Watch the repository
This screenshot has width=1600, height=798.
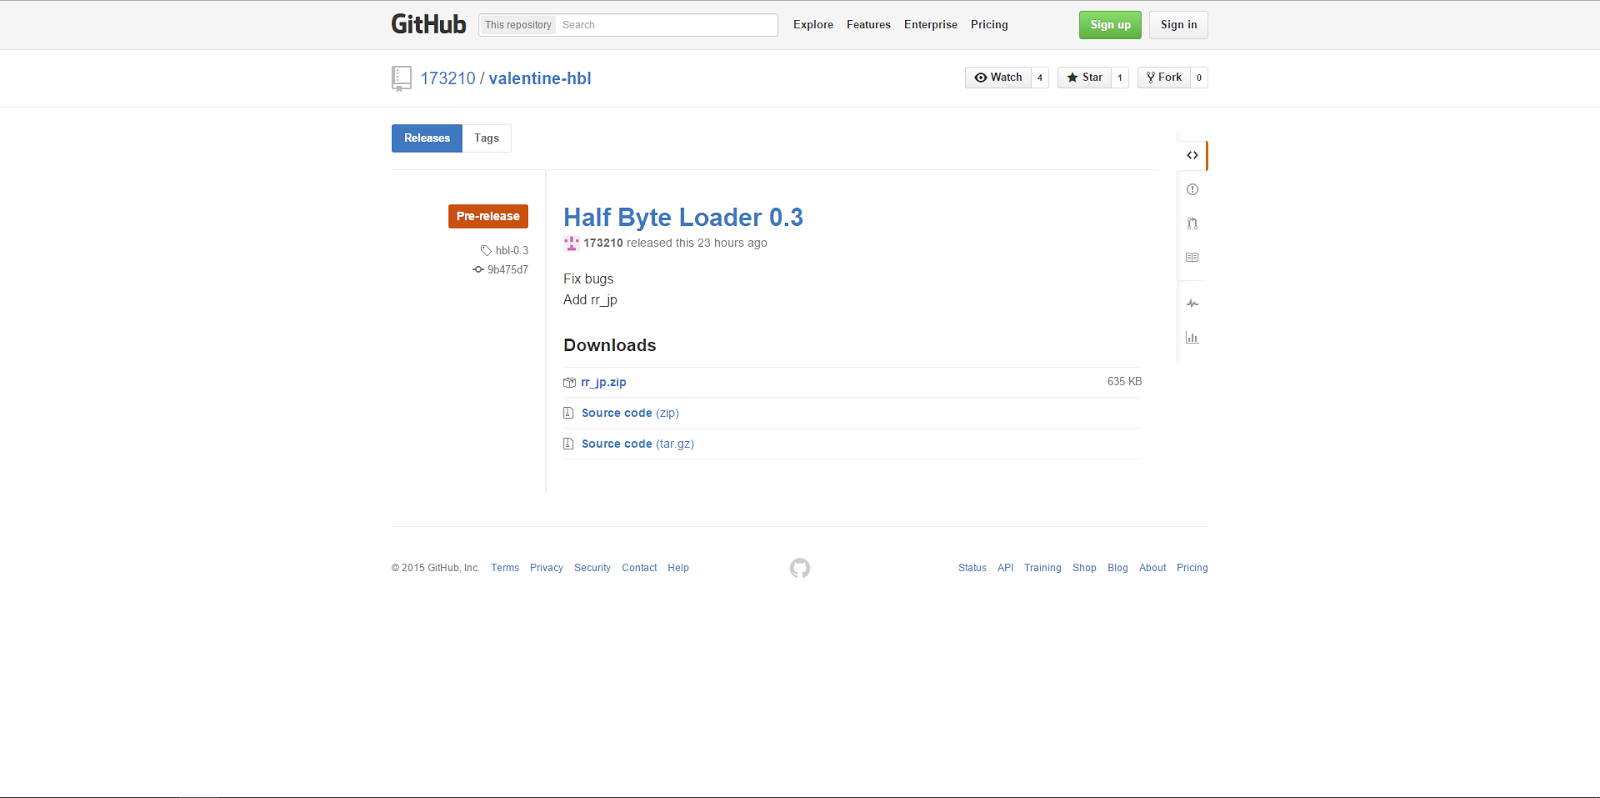[998, 77]
